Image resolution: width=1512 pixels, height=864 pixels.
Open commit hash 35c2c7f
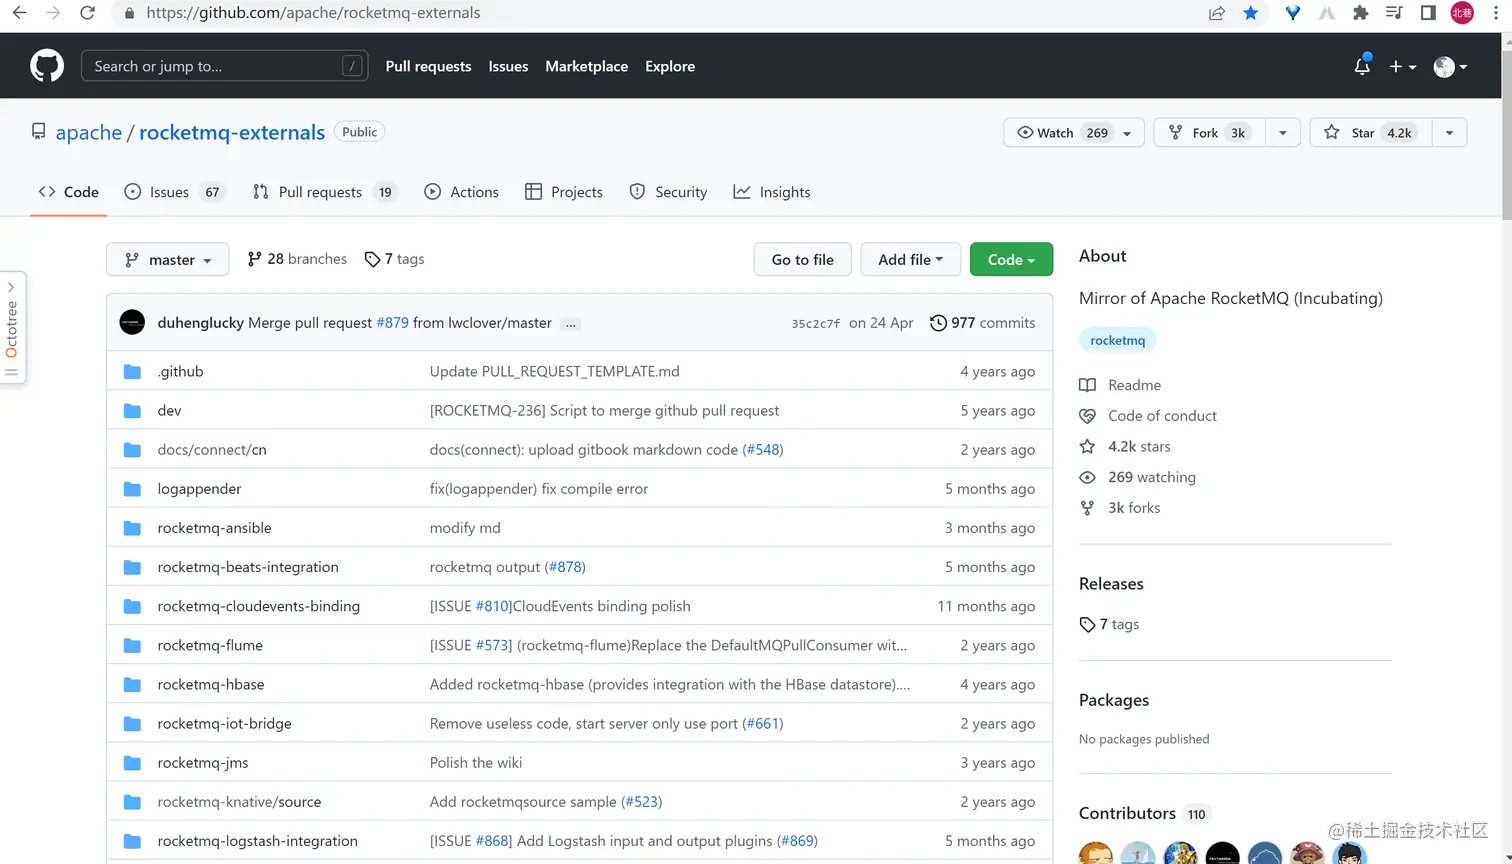[x=816, y=324]
